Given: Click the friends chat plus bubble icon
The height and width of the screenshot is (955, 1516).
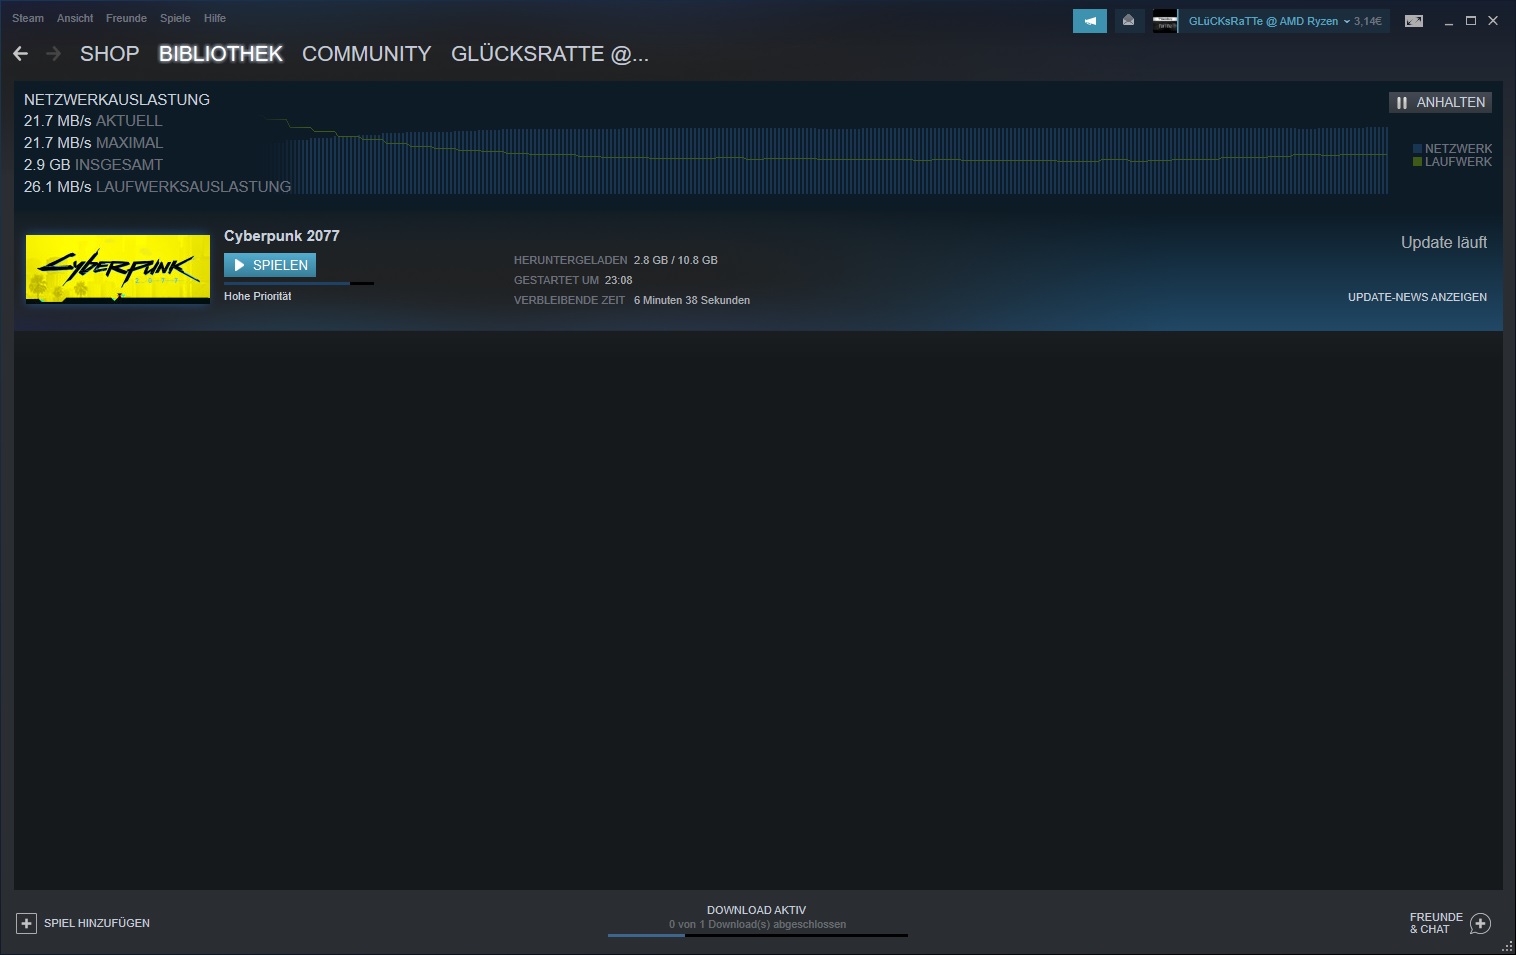Looking at the screenshot, I should pyautogui.click(x=1481, y=924).
